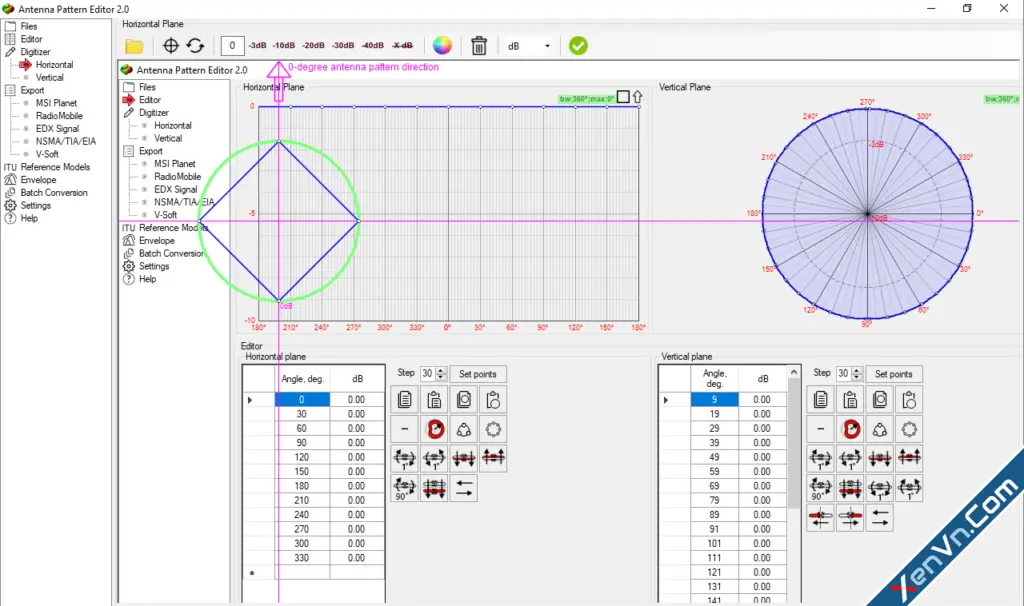Screen dimensions: 1024x606
Task: Confirm digitizing with the green checkmark
Action: click(578, 46)
